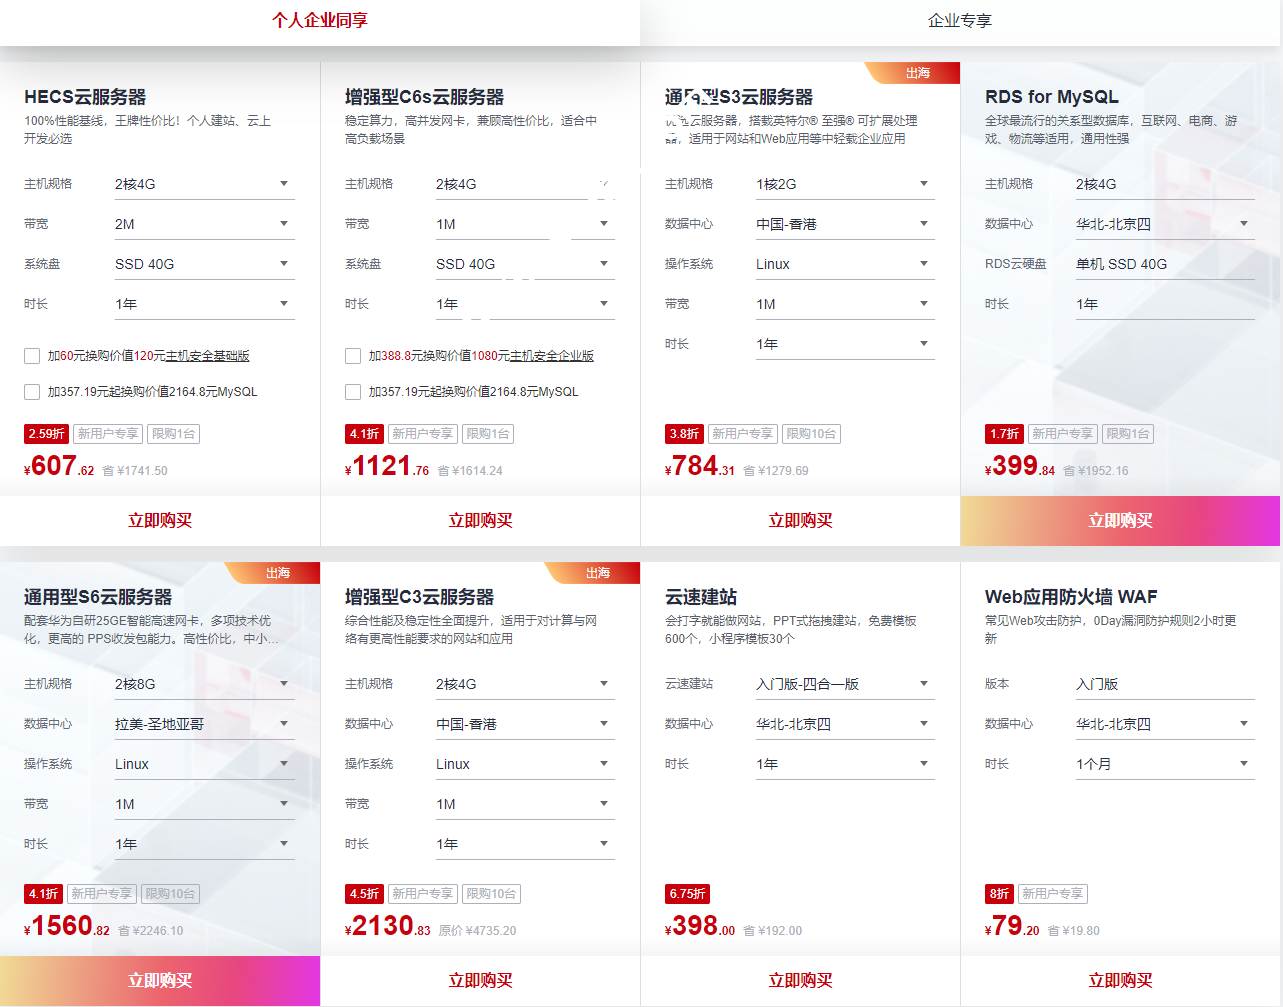Open the 时长 dropdown in the 通用型S6 card

coord(204,844)
